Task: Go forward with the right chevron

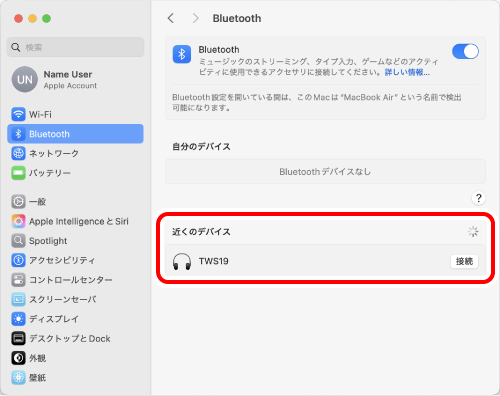Action: [195, 18]
